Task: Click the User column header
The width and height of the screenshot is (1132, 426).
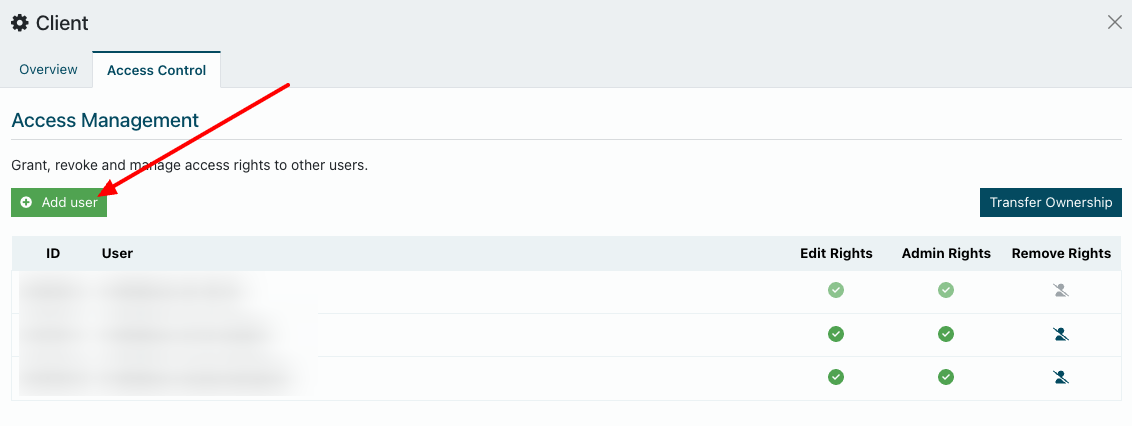Action: pyautogui.click(x=117, y=253)
